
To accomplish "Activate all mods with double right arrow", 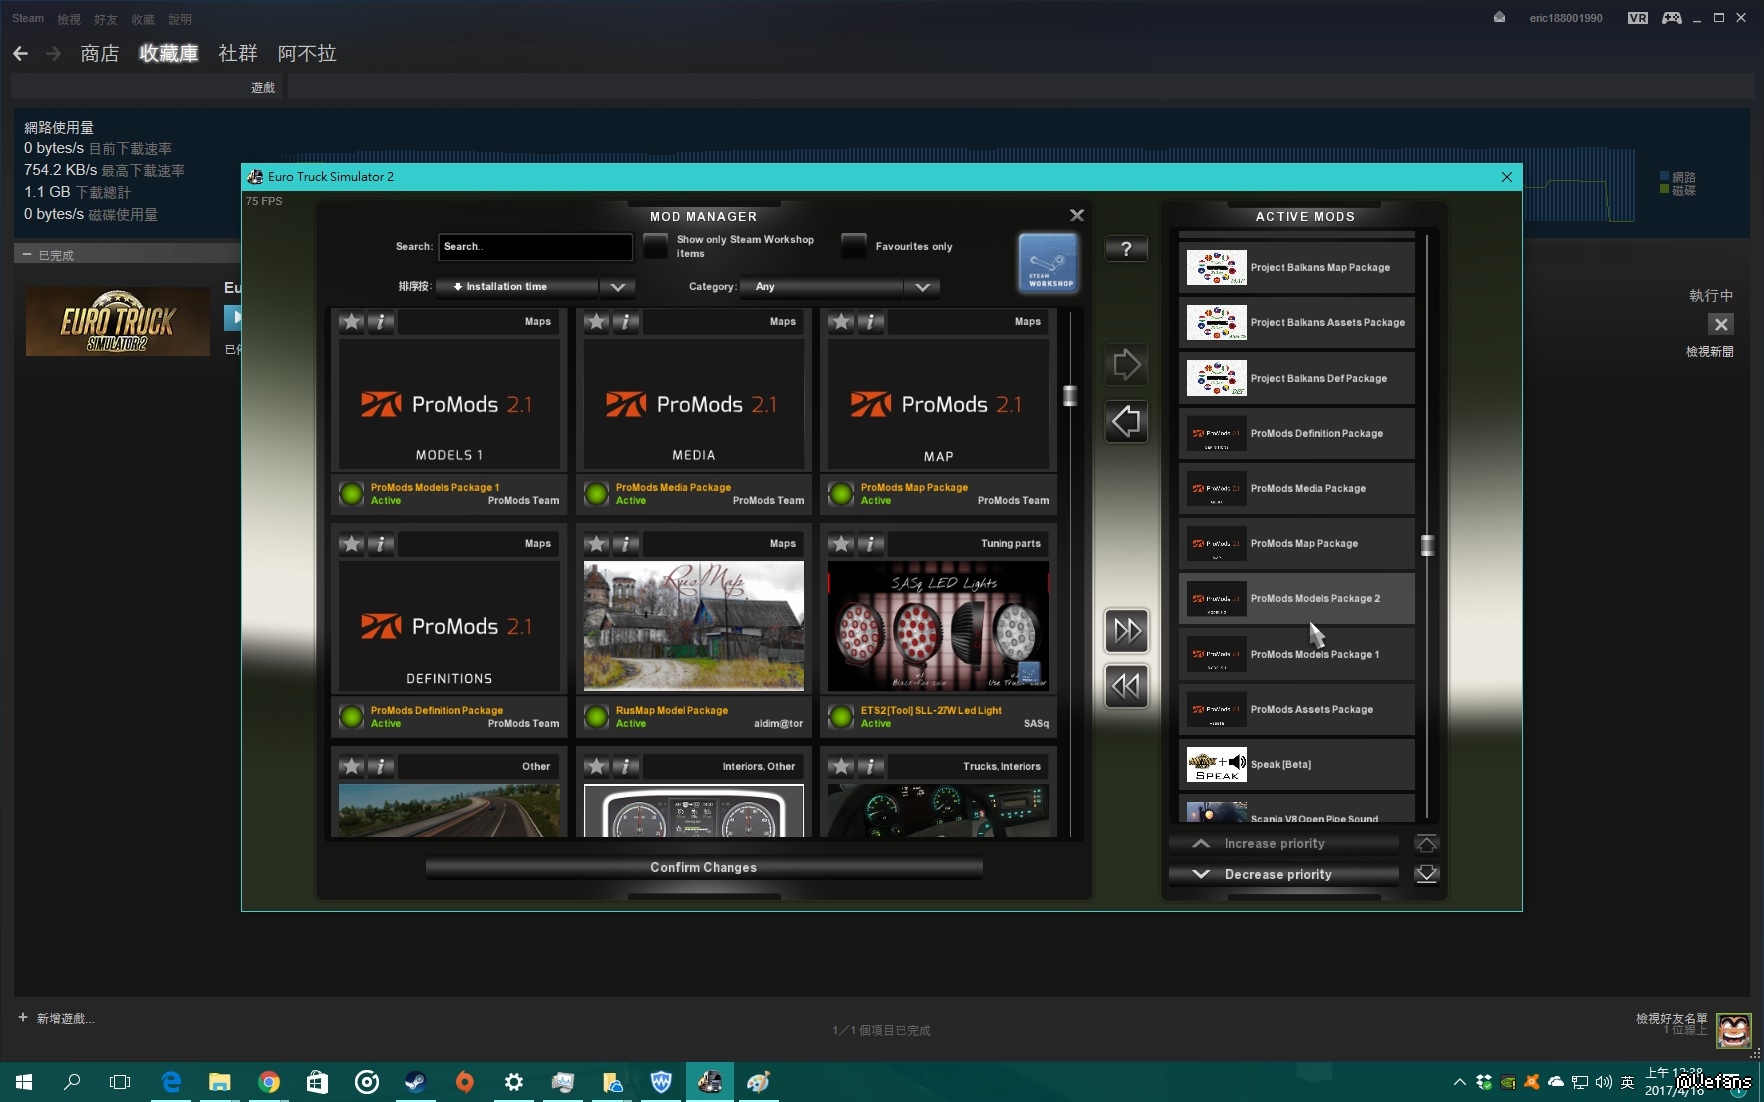I will point(1126,630).
